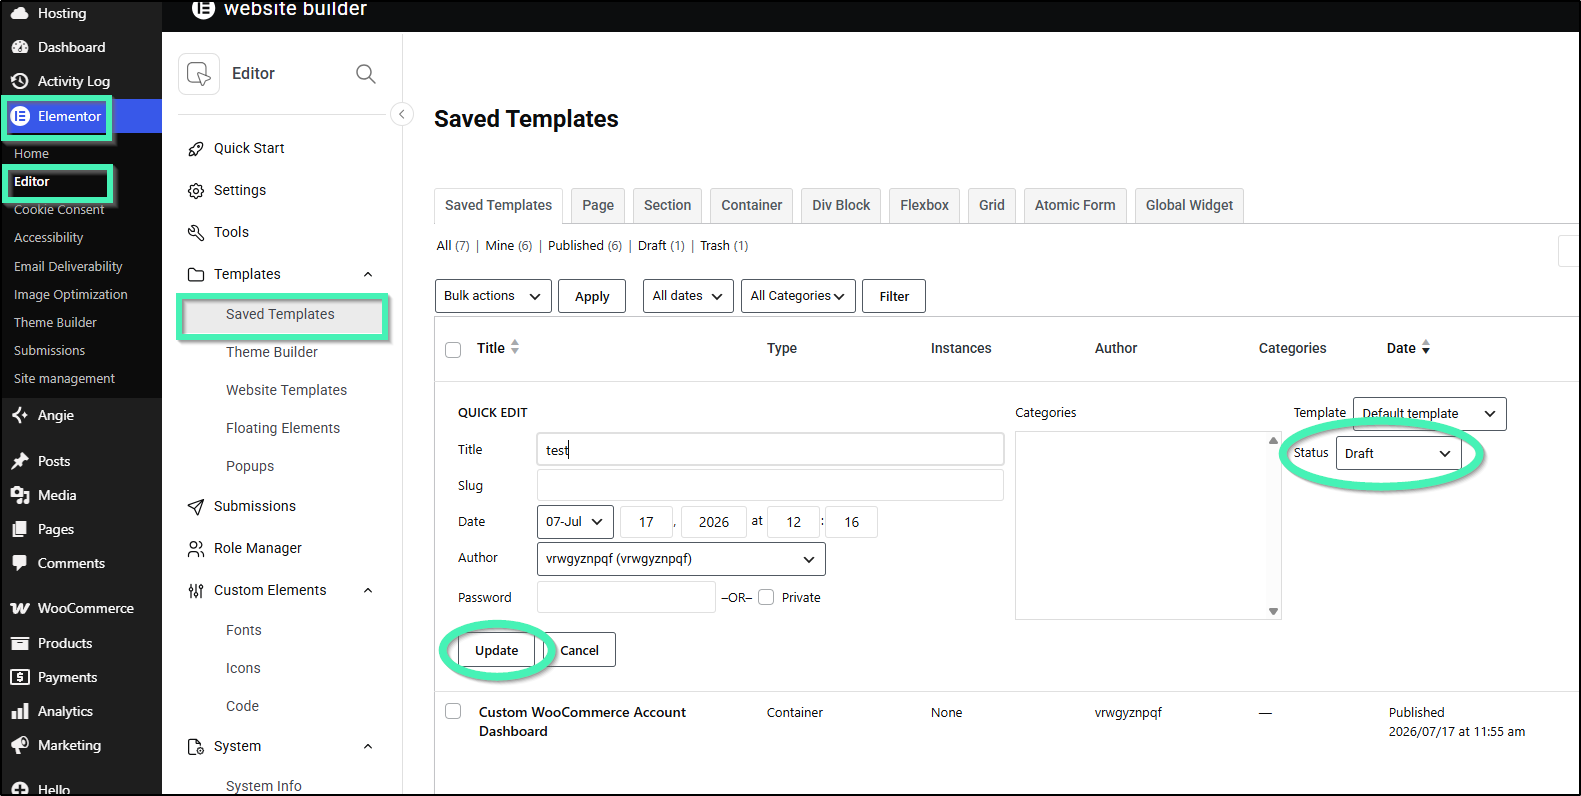Collapse the Templates section chevron
Image resolution: width=1581 pixels, height=796 pixels.
[x=368, y=275]
